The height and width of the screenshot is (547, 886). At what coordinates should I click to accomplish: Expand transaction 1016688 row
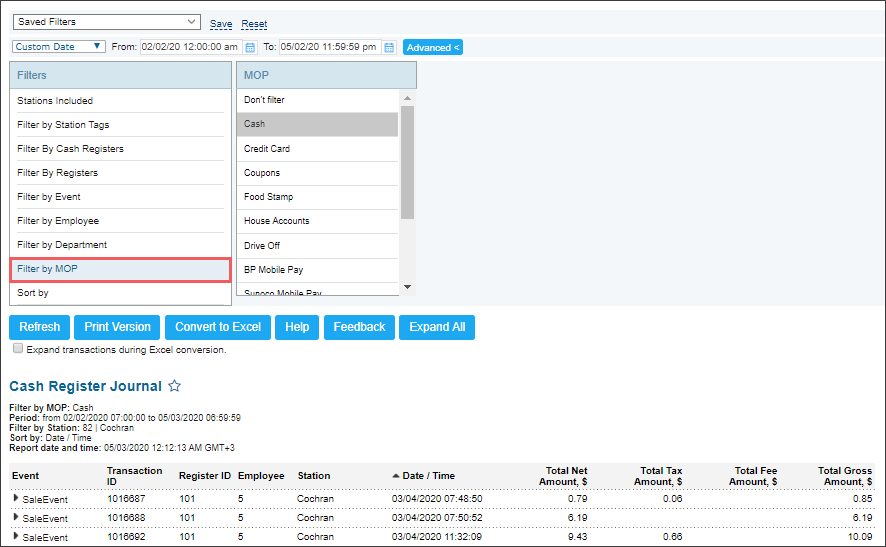(x=16, y=517)
